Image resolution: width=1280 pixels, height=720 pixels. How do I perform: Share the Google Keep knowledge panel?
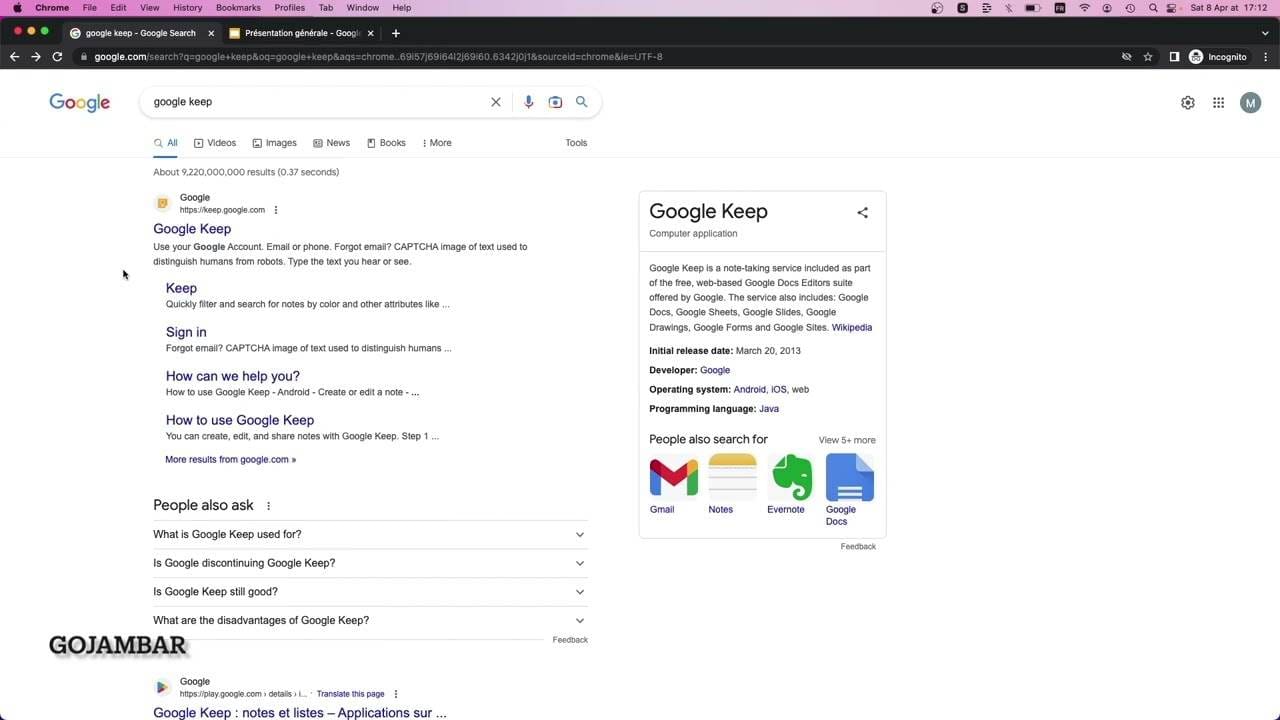862,212
